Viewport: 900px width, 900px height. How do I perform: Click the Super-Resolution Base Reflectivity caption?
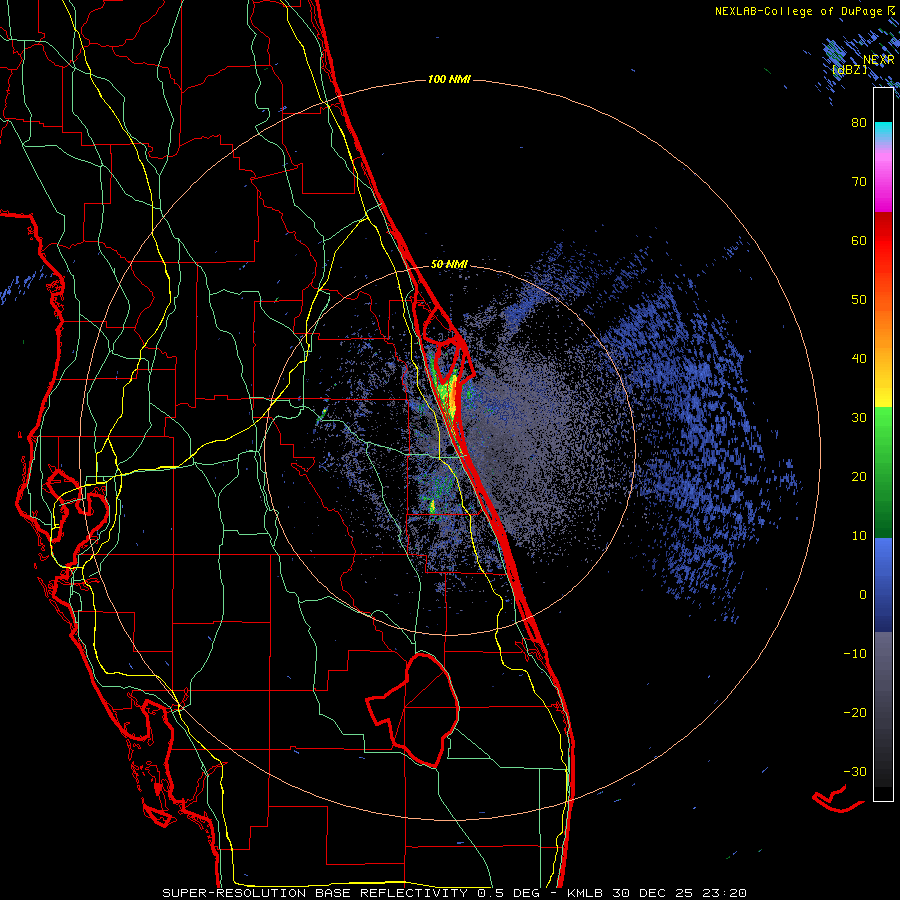point(455,893)
